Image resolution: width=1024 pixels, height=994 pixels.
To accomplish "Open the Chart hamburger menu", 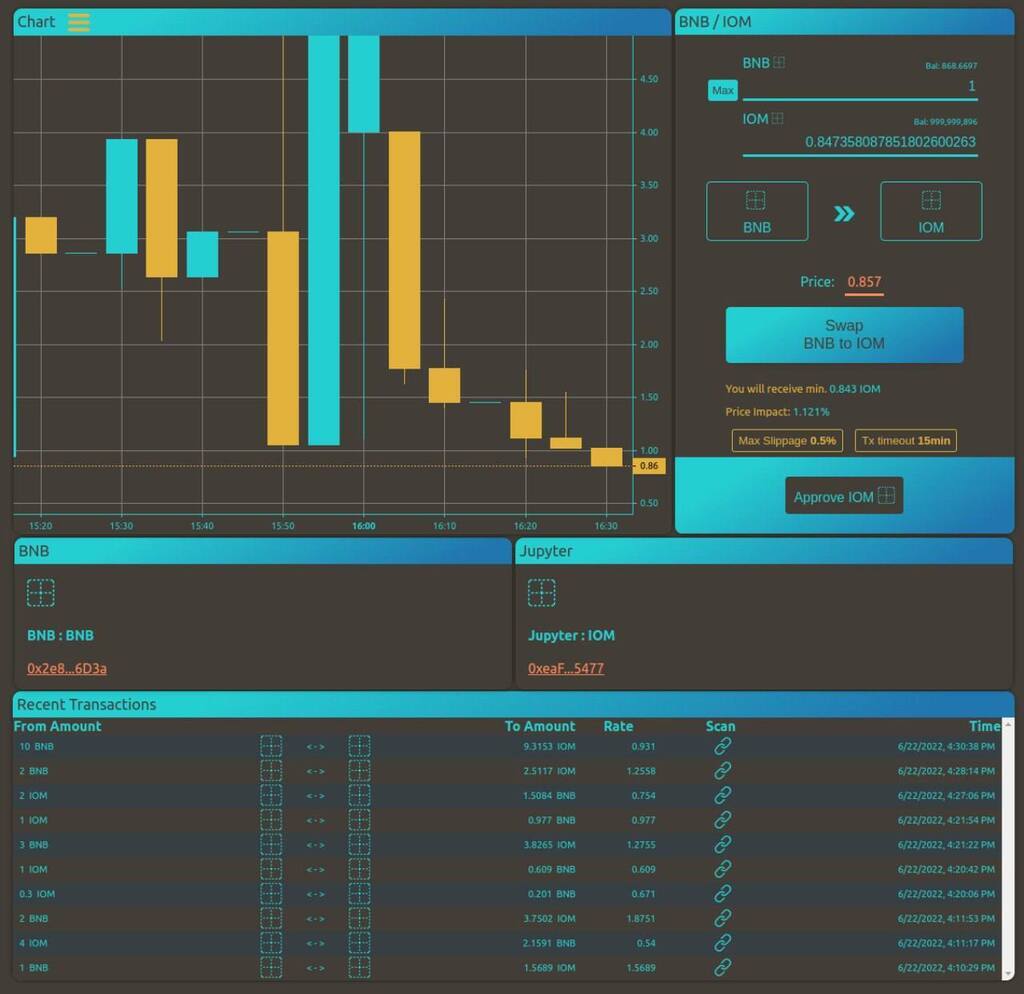I will click(x=79, y=22).
